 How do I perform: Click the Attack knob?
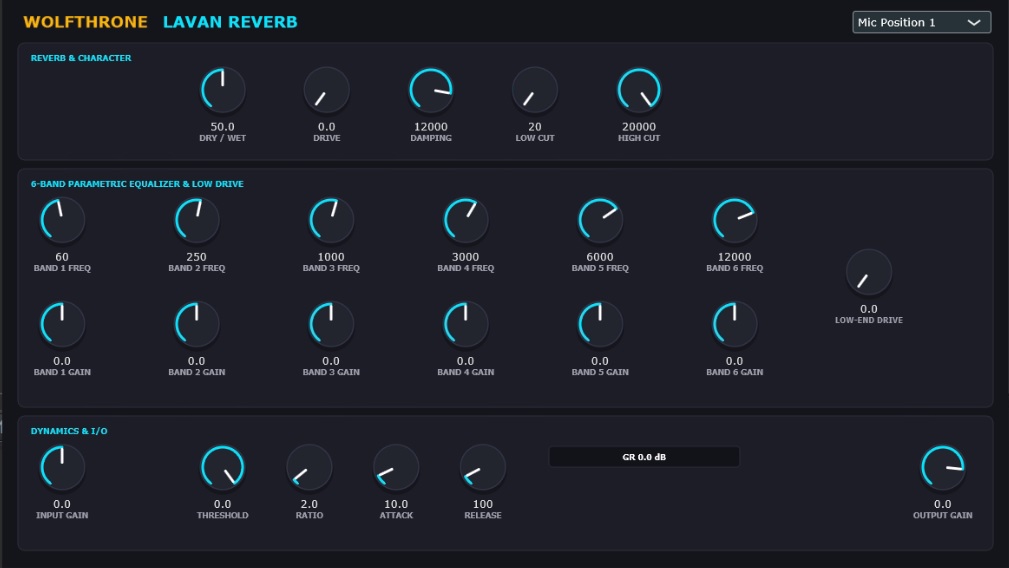coord(396,468)
